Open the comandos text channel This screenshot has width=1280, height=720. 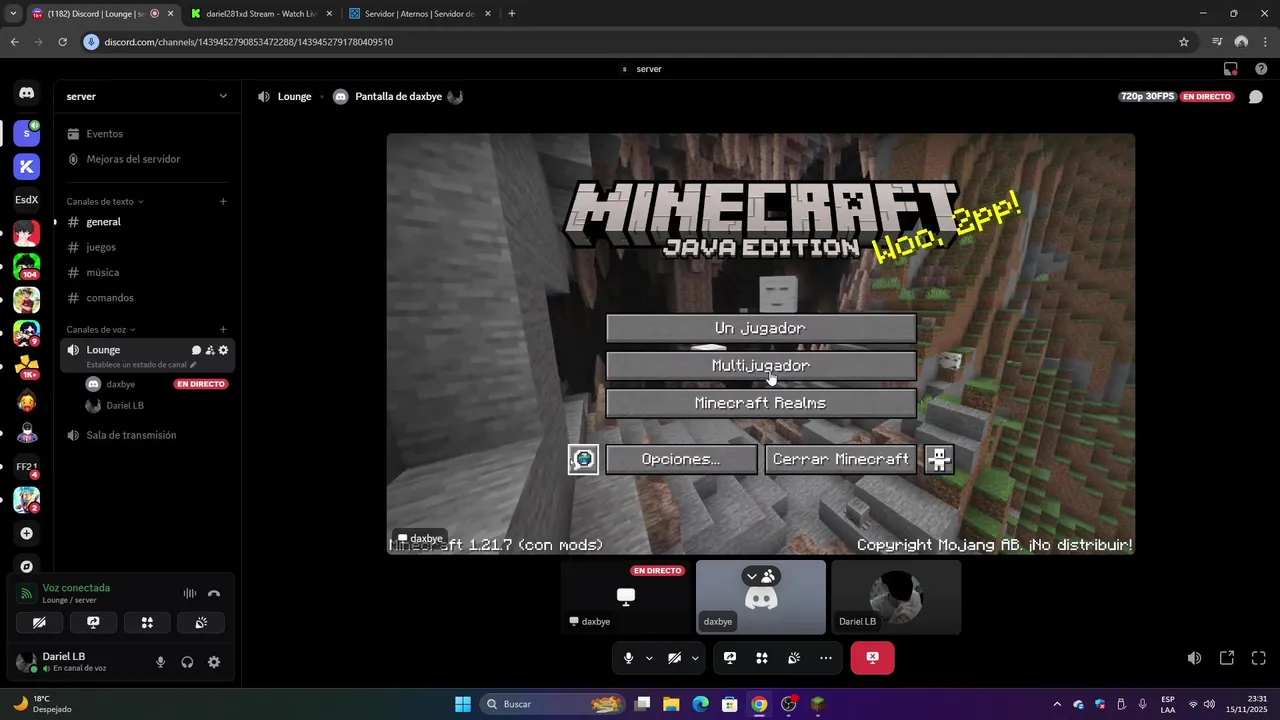click(146, 298)
